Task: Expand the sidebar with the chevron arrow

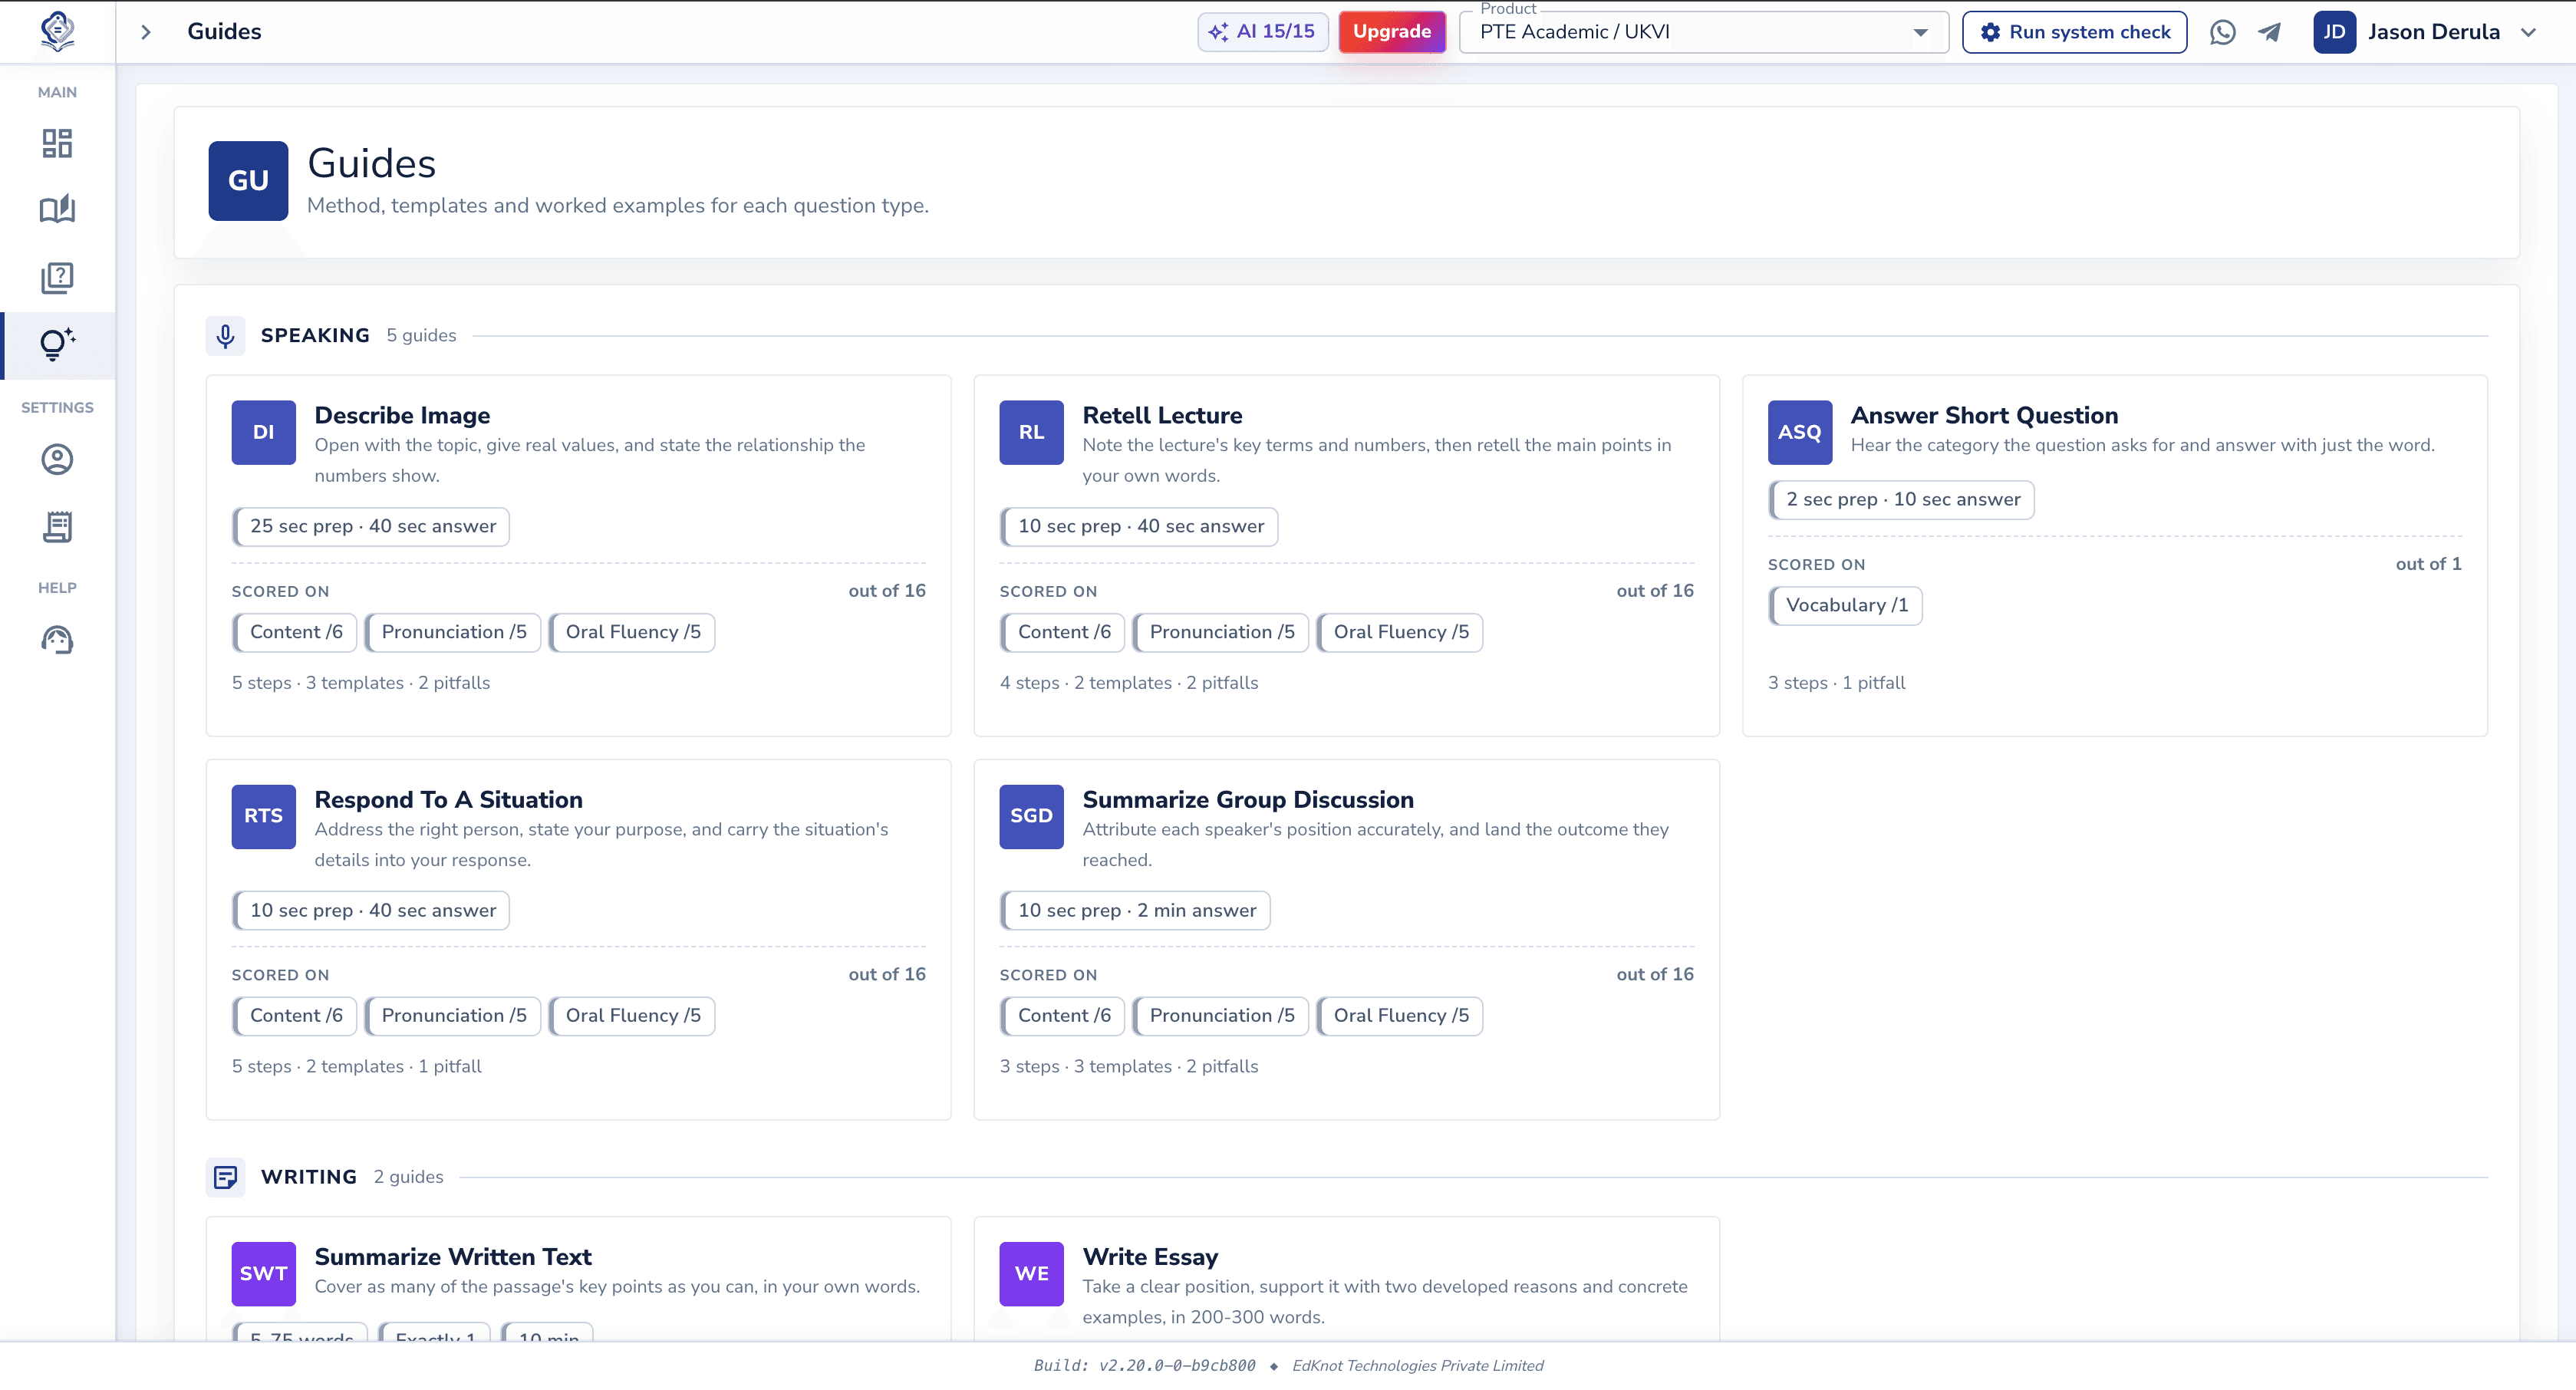Action: click(x=146, y=32)
